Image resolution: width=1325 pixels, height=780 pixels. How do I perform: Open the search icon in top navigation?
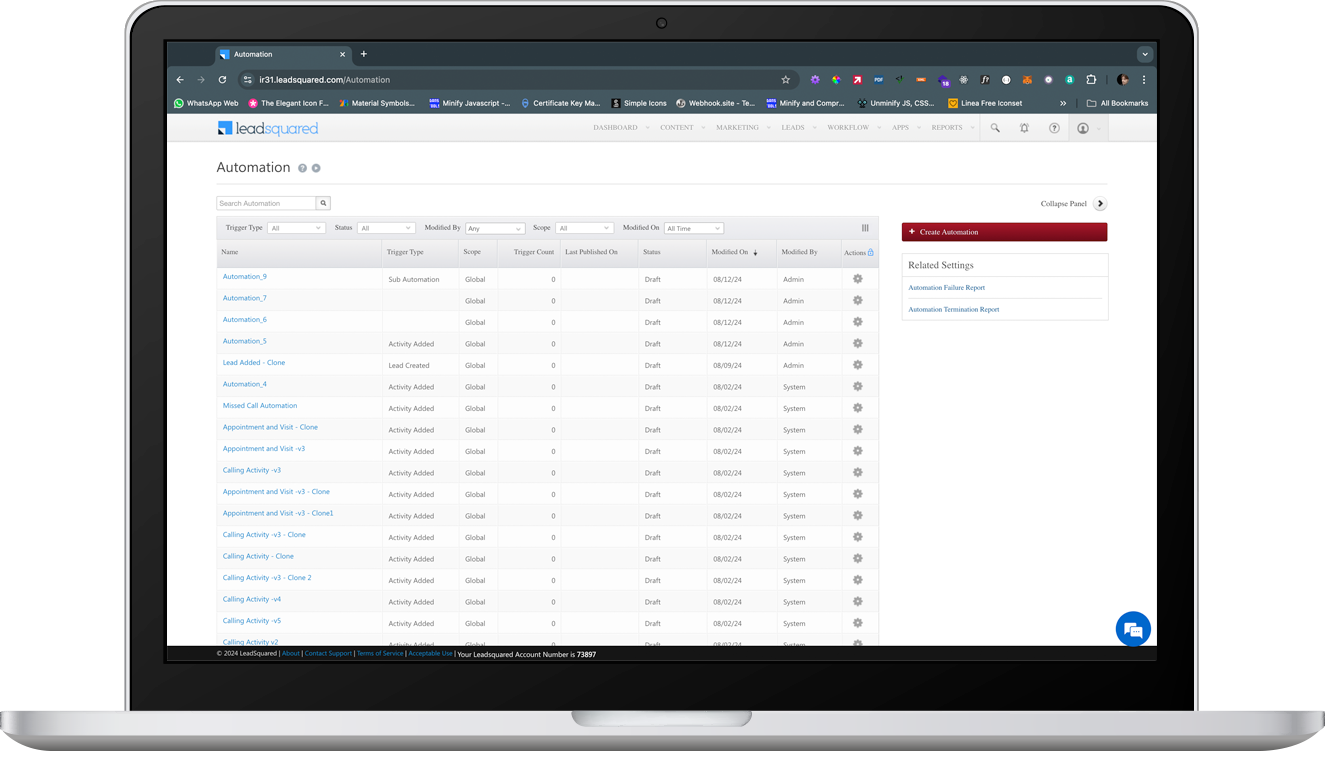point(996,128)
